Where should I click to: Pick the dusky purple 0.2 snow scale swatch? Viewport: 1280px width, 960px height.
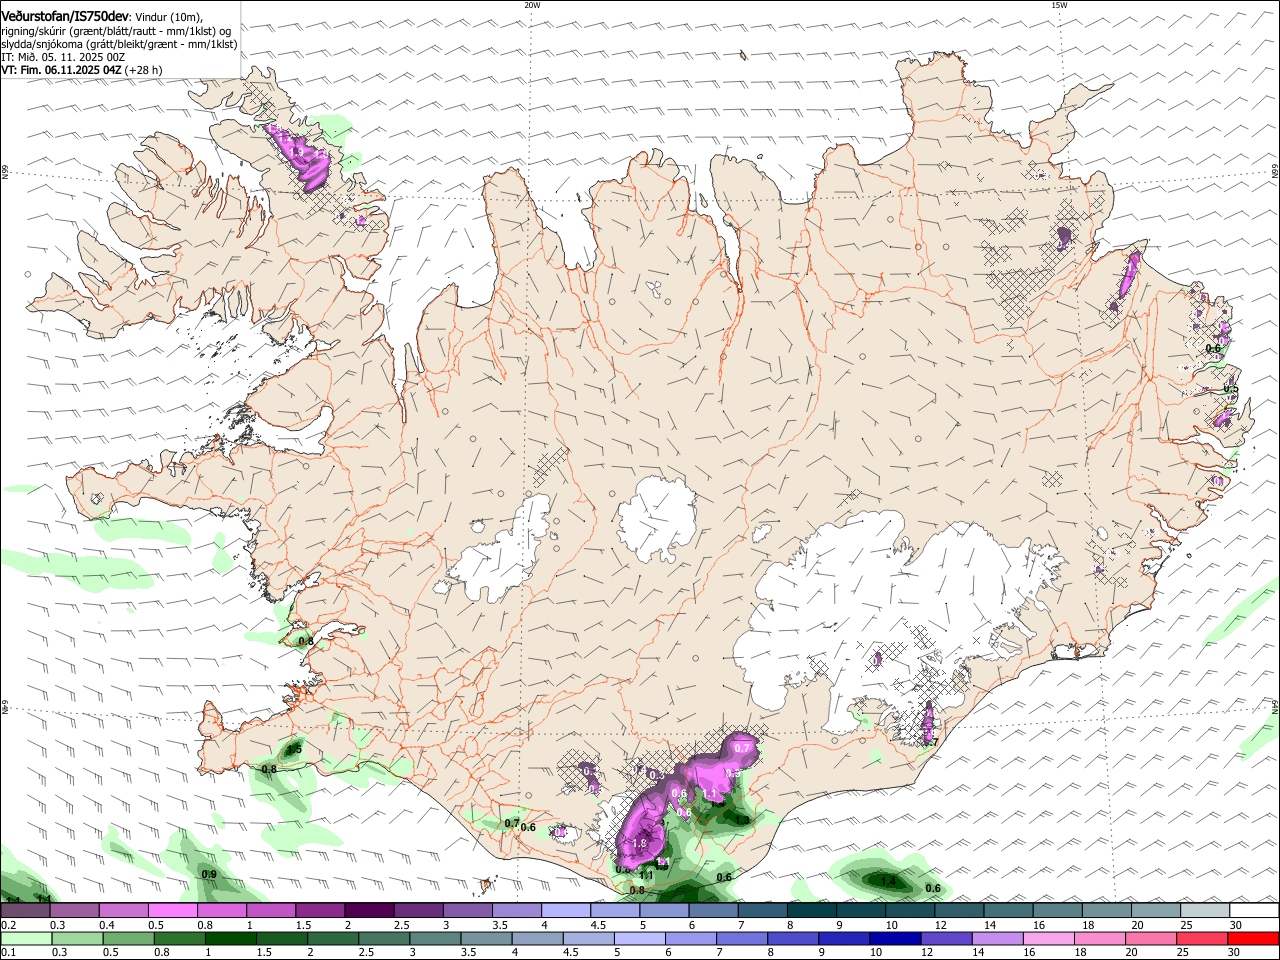pos(25,911)
